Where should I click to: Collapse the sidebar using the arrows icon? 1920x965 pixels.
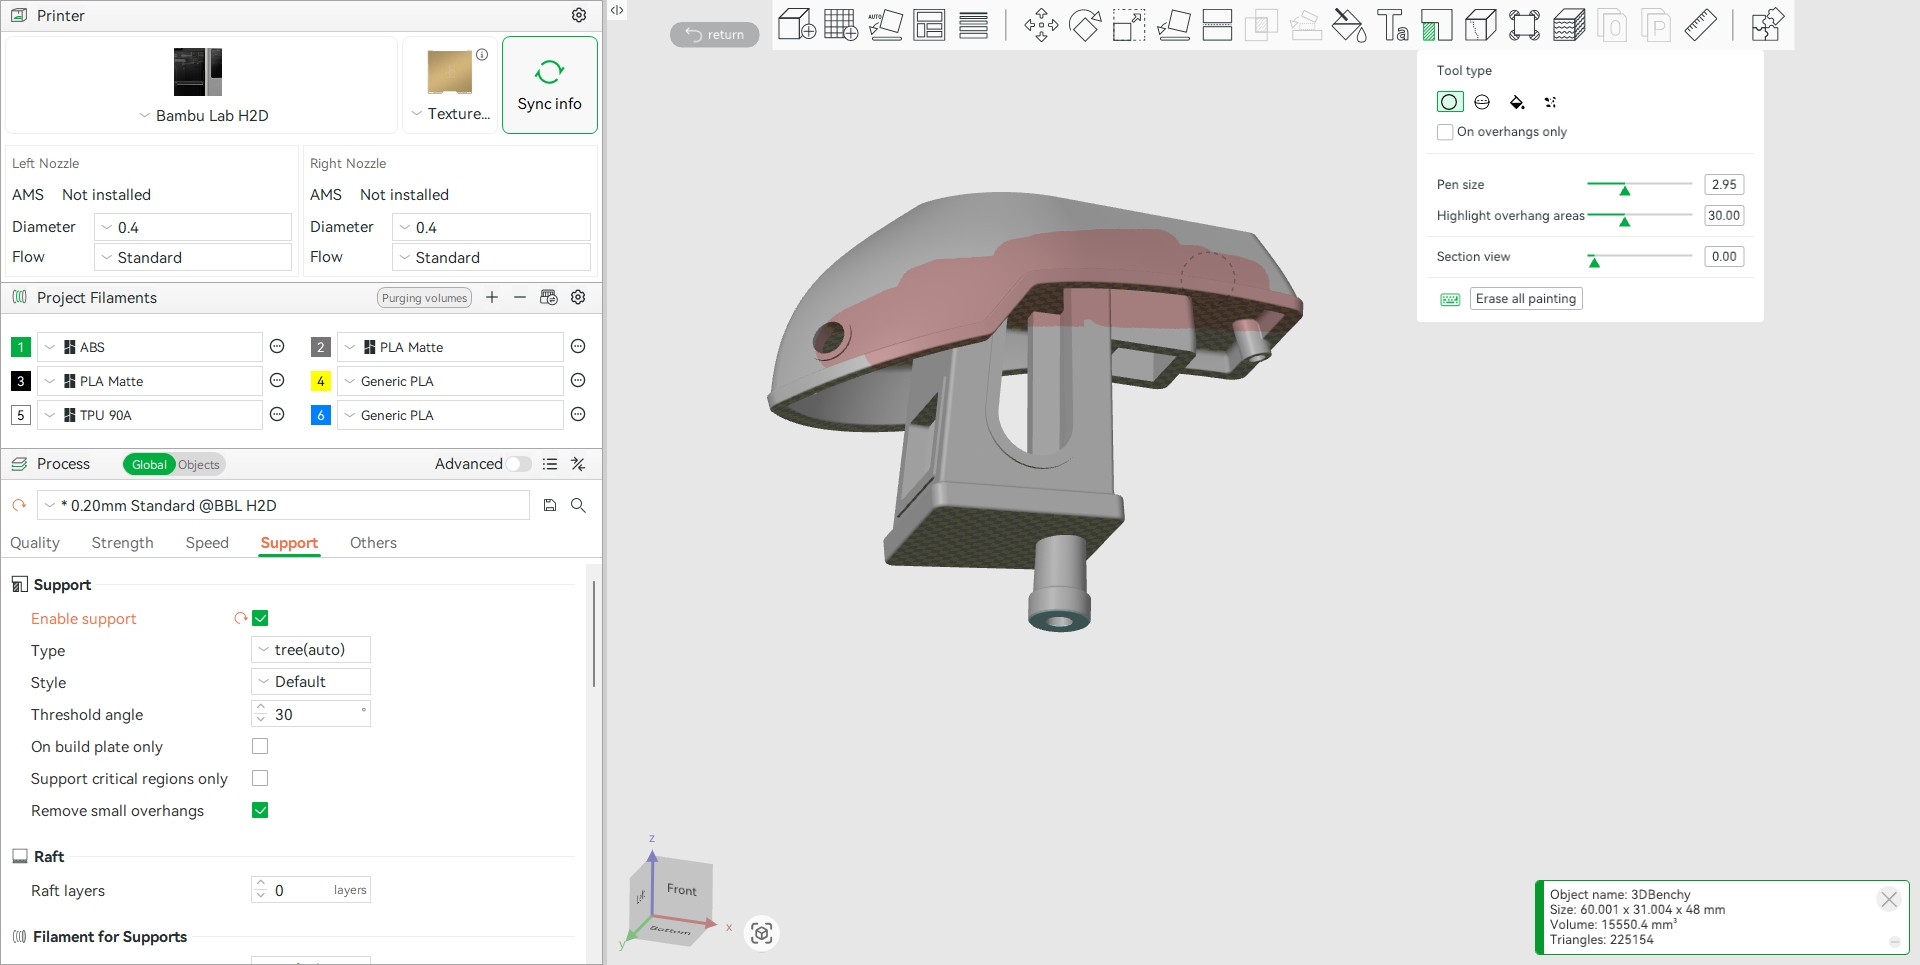coord(617,10)
